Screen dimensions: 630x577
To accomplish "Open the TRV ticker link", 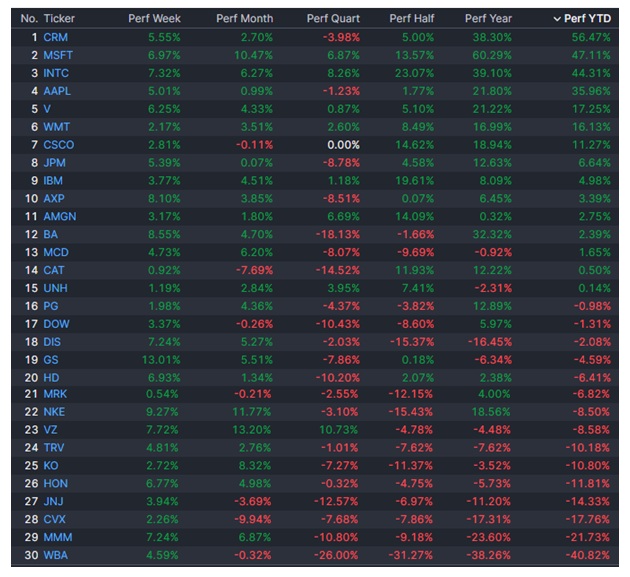I will [x=54, y=448].
